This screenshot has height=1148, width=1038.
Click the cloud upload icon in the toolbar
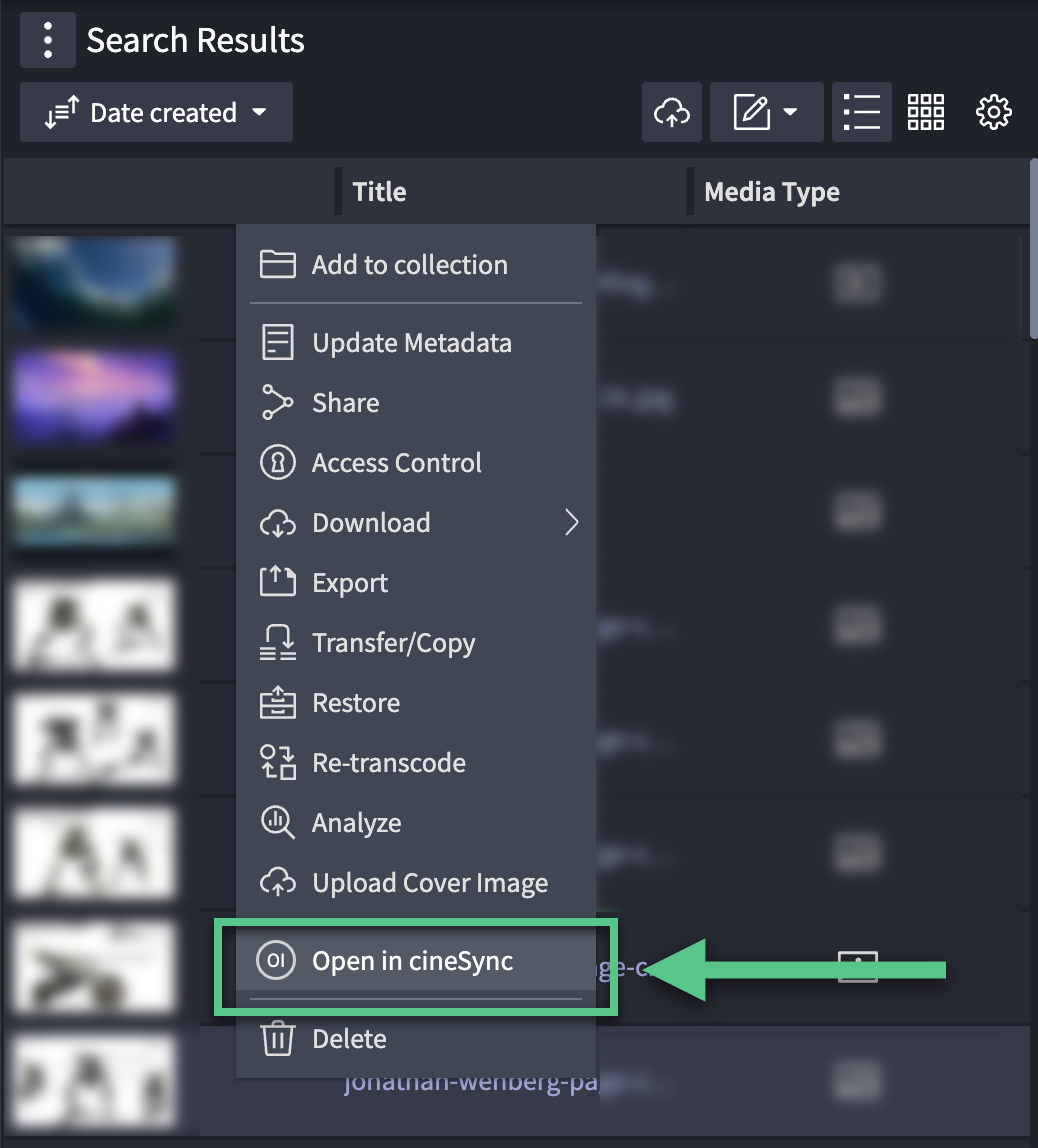(x=671, y=112)
